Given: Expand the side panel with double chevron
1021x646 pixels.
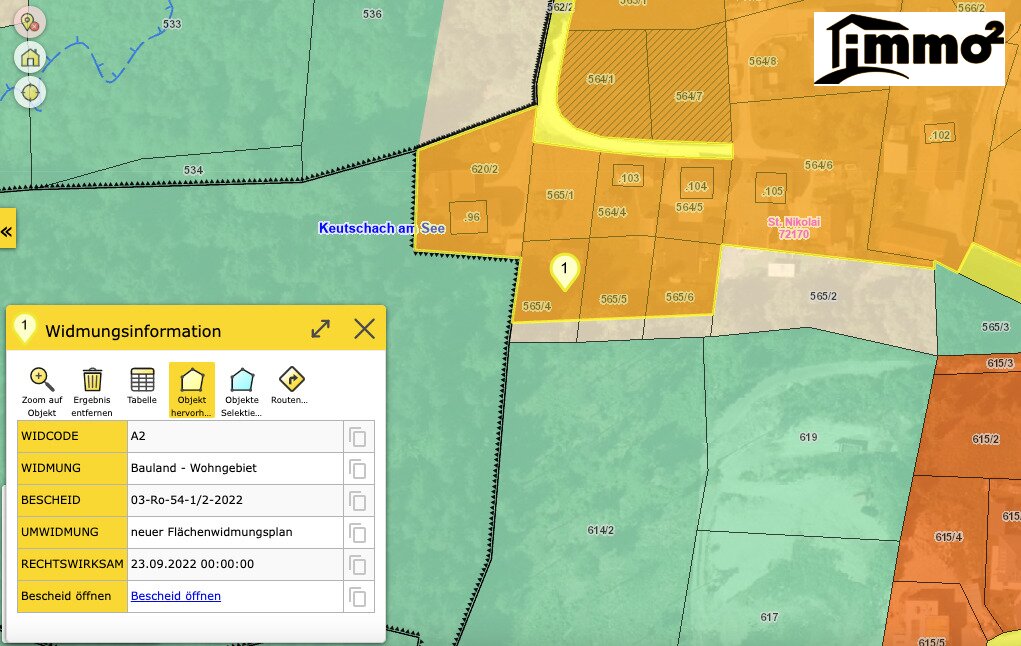Looking at the screenshot, I should 7,231.
